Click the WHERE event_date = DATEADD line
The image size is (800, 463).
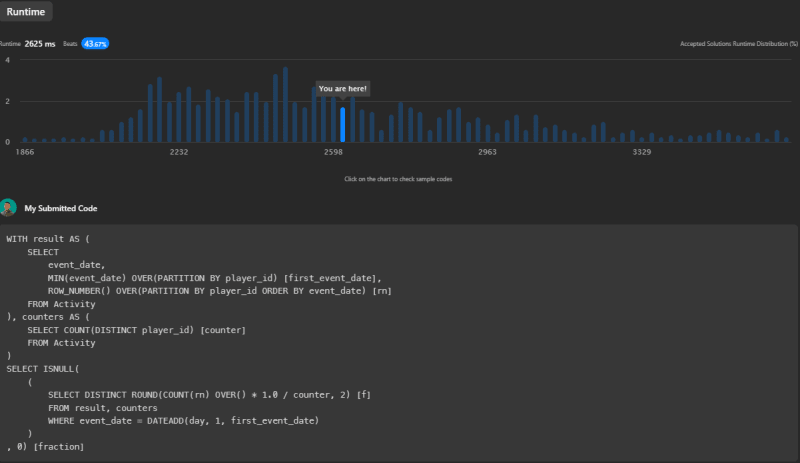tap(183, 421)
